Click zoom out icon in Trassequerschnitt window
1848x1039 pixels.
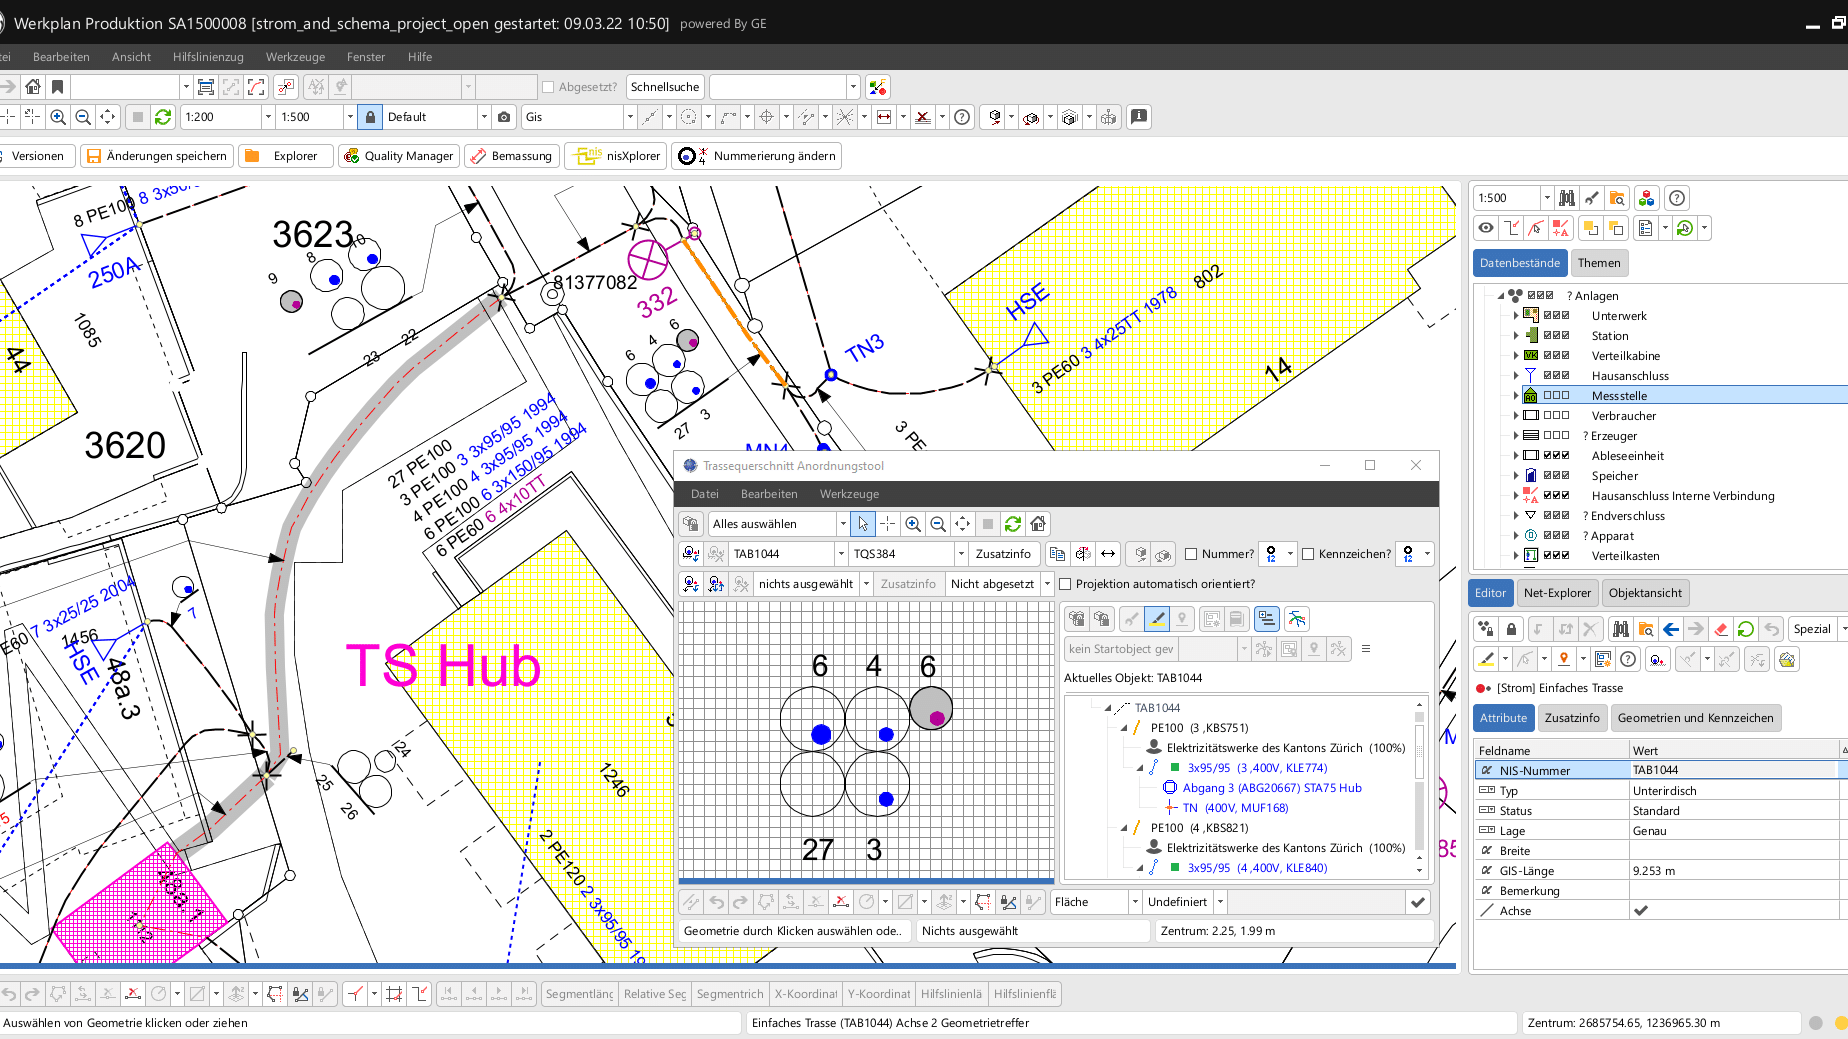[938, 524]
